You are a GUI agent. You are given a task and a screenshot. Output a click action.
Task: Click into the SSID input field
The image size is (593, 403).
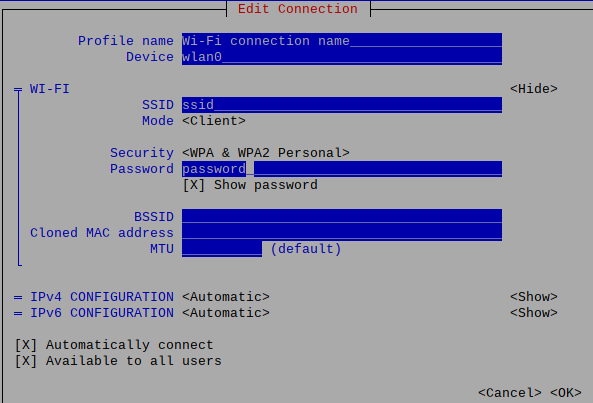[342, 105]
